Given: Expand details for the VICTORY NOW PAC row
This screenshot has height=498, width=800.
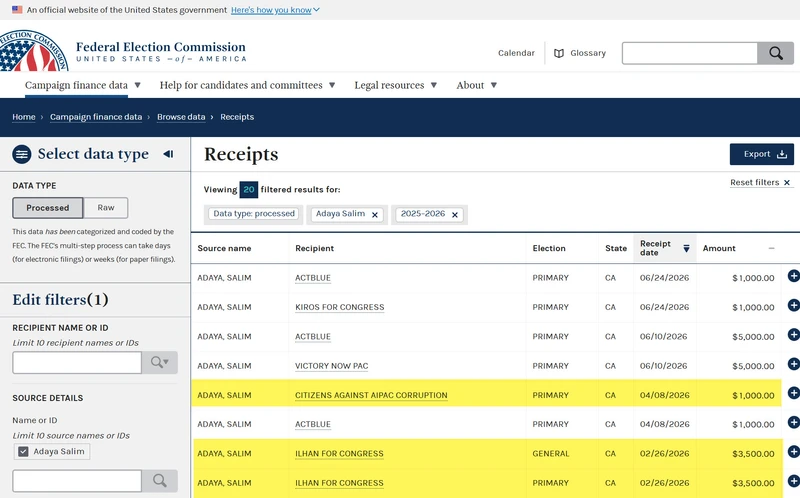Looking at the screenshot, I should click(x=793, y=364).
